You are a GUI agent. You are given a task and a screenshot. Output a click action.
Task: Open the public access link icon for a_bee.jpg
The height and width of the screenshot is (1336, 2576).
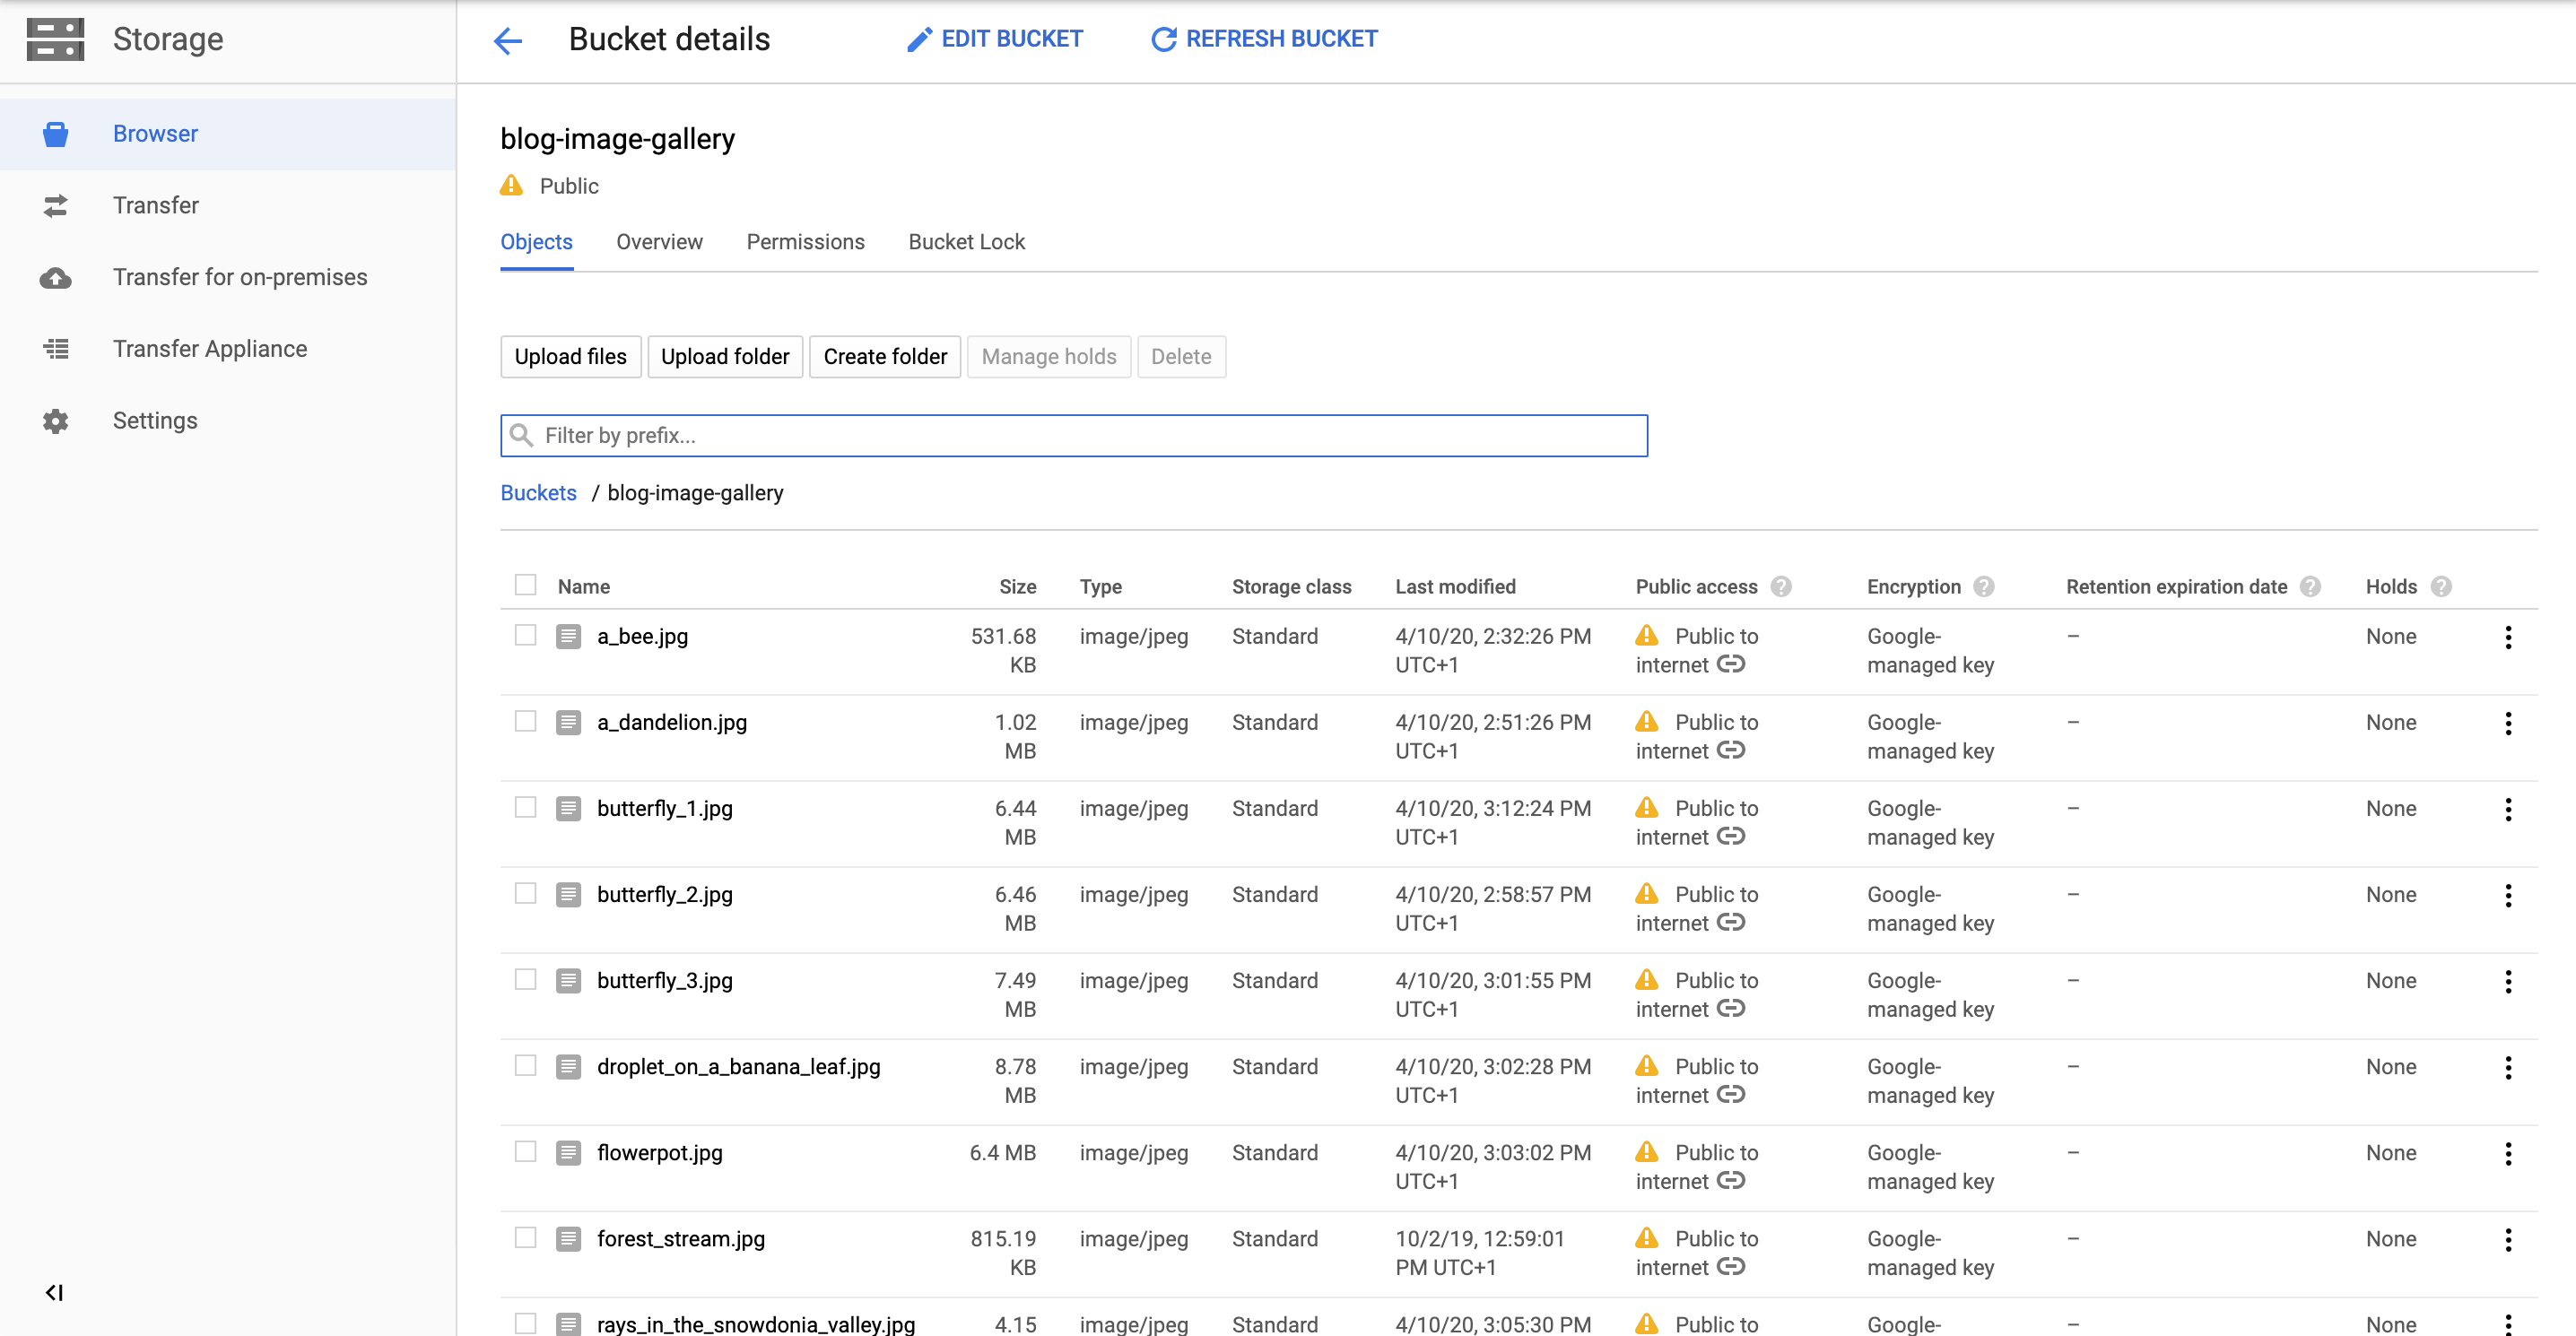point(1730,664)
